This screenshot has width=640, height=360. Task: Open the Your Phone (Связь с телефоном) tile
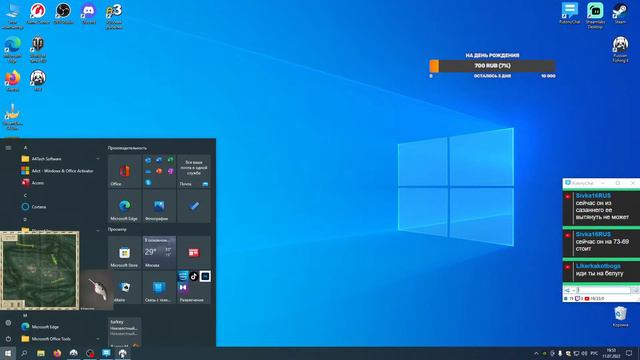pyautogui.click(x=159, y=287)
